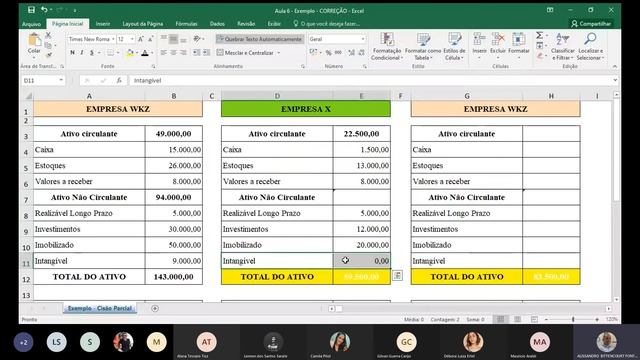
Task: Open the Geral number format dropdown
Action: 363,39
